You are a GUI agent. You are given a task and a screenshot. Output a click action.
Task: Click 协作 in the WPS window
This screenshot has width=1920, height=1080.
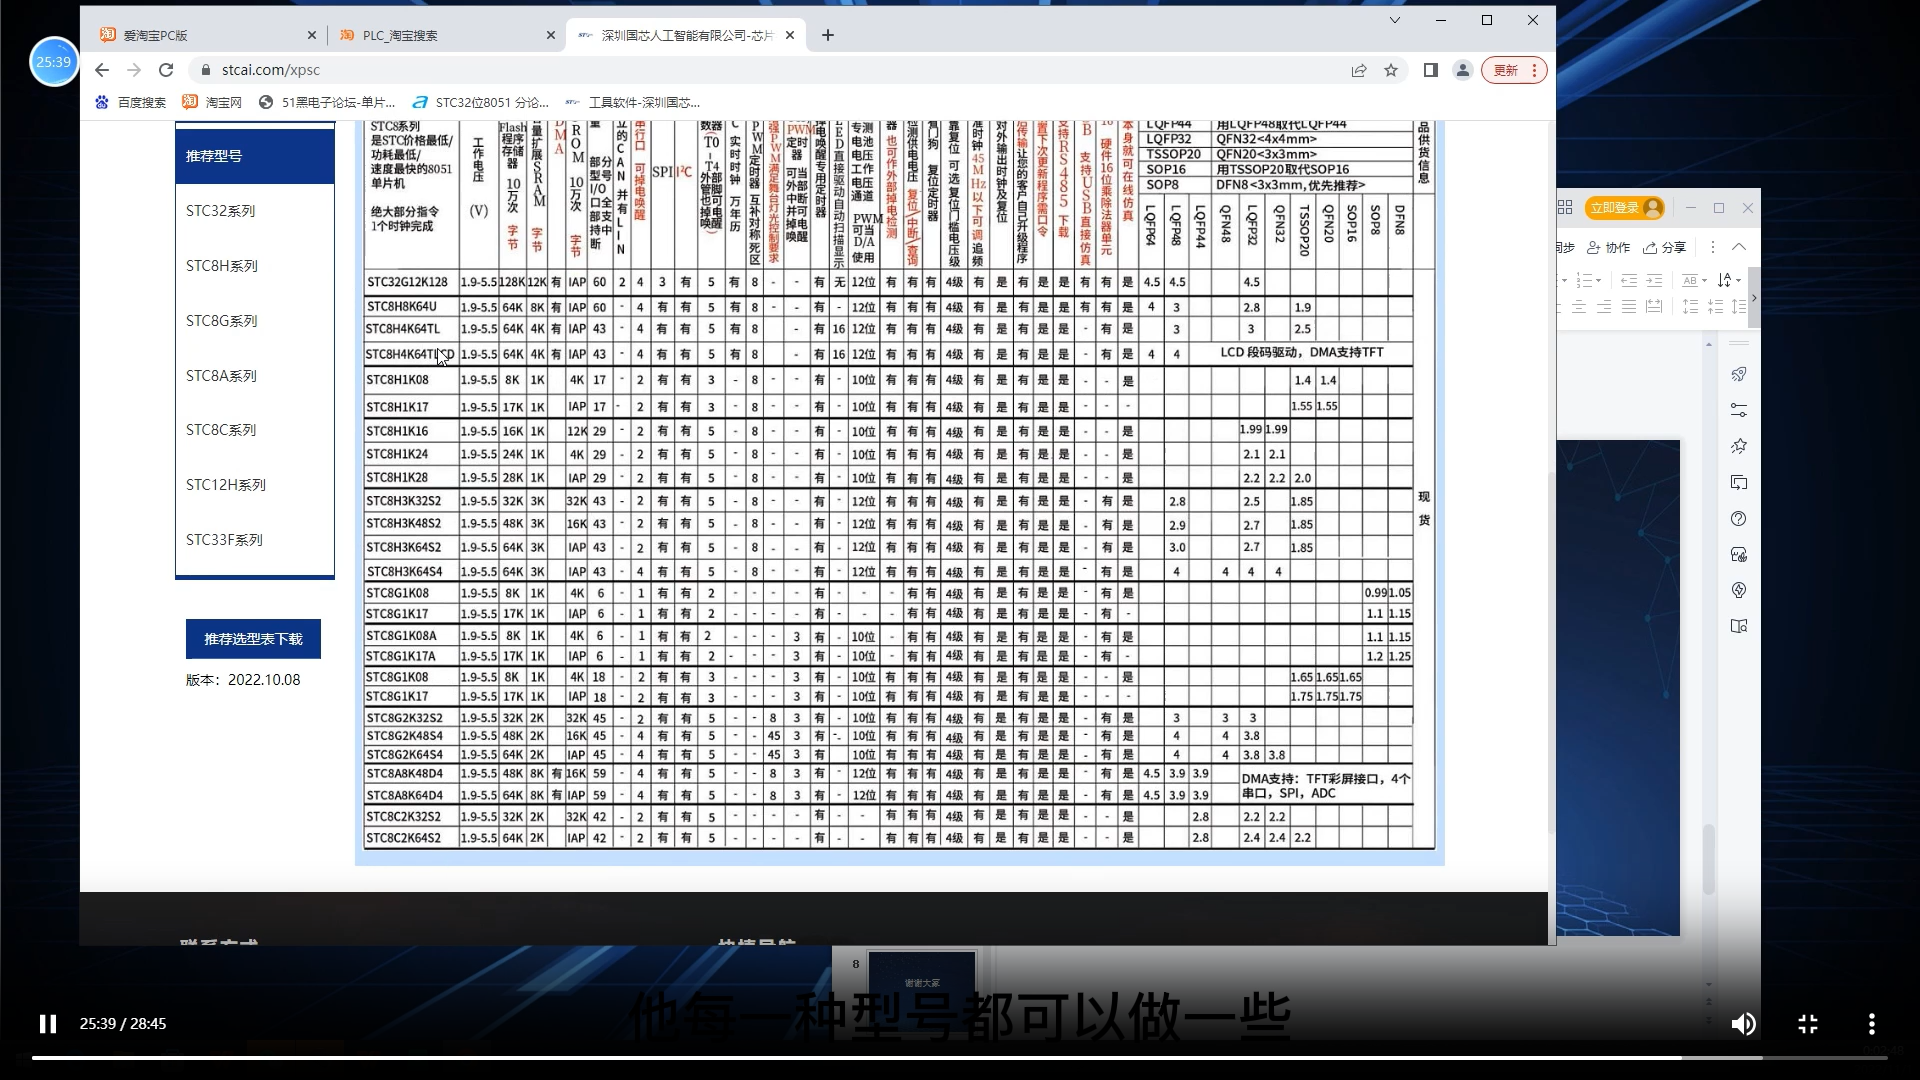[x=1608, y=247]
